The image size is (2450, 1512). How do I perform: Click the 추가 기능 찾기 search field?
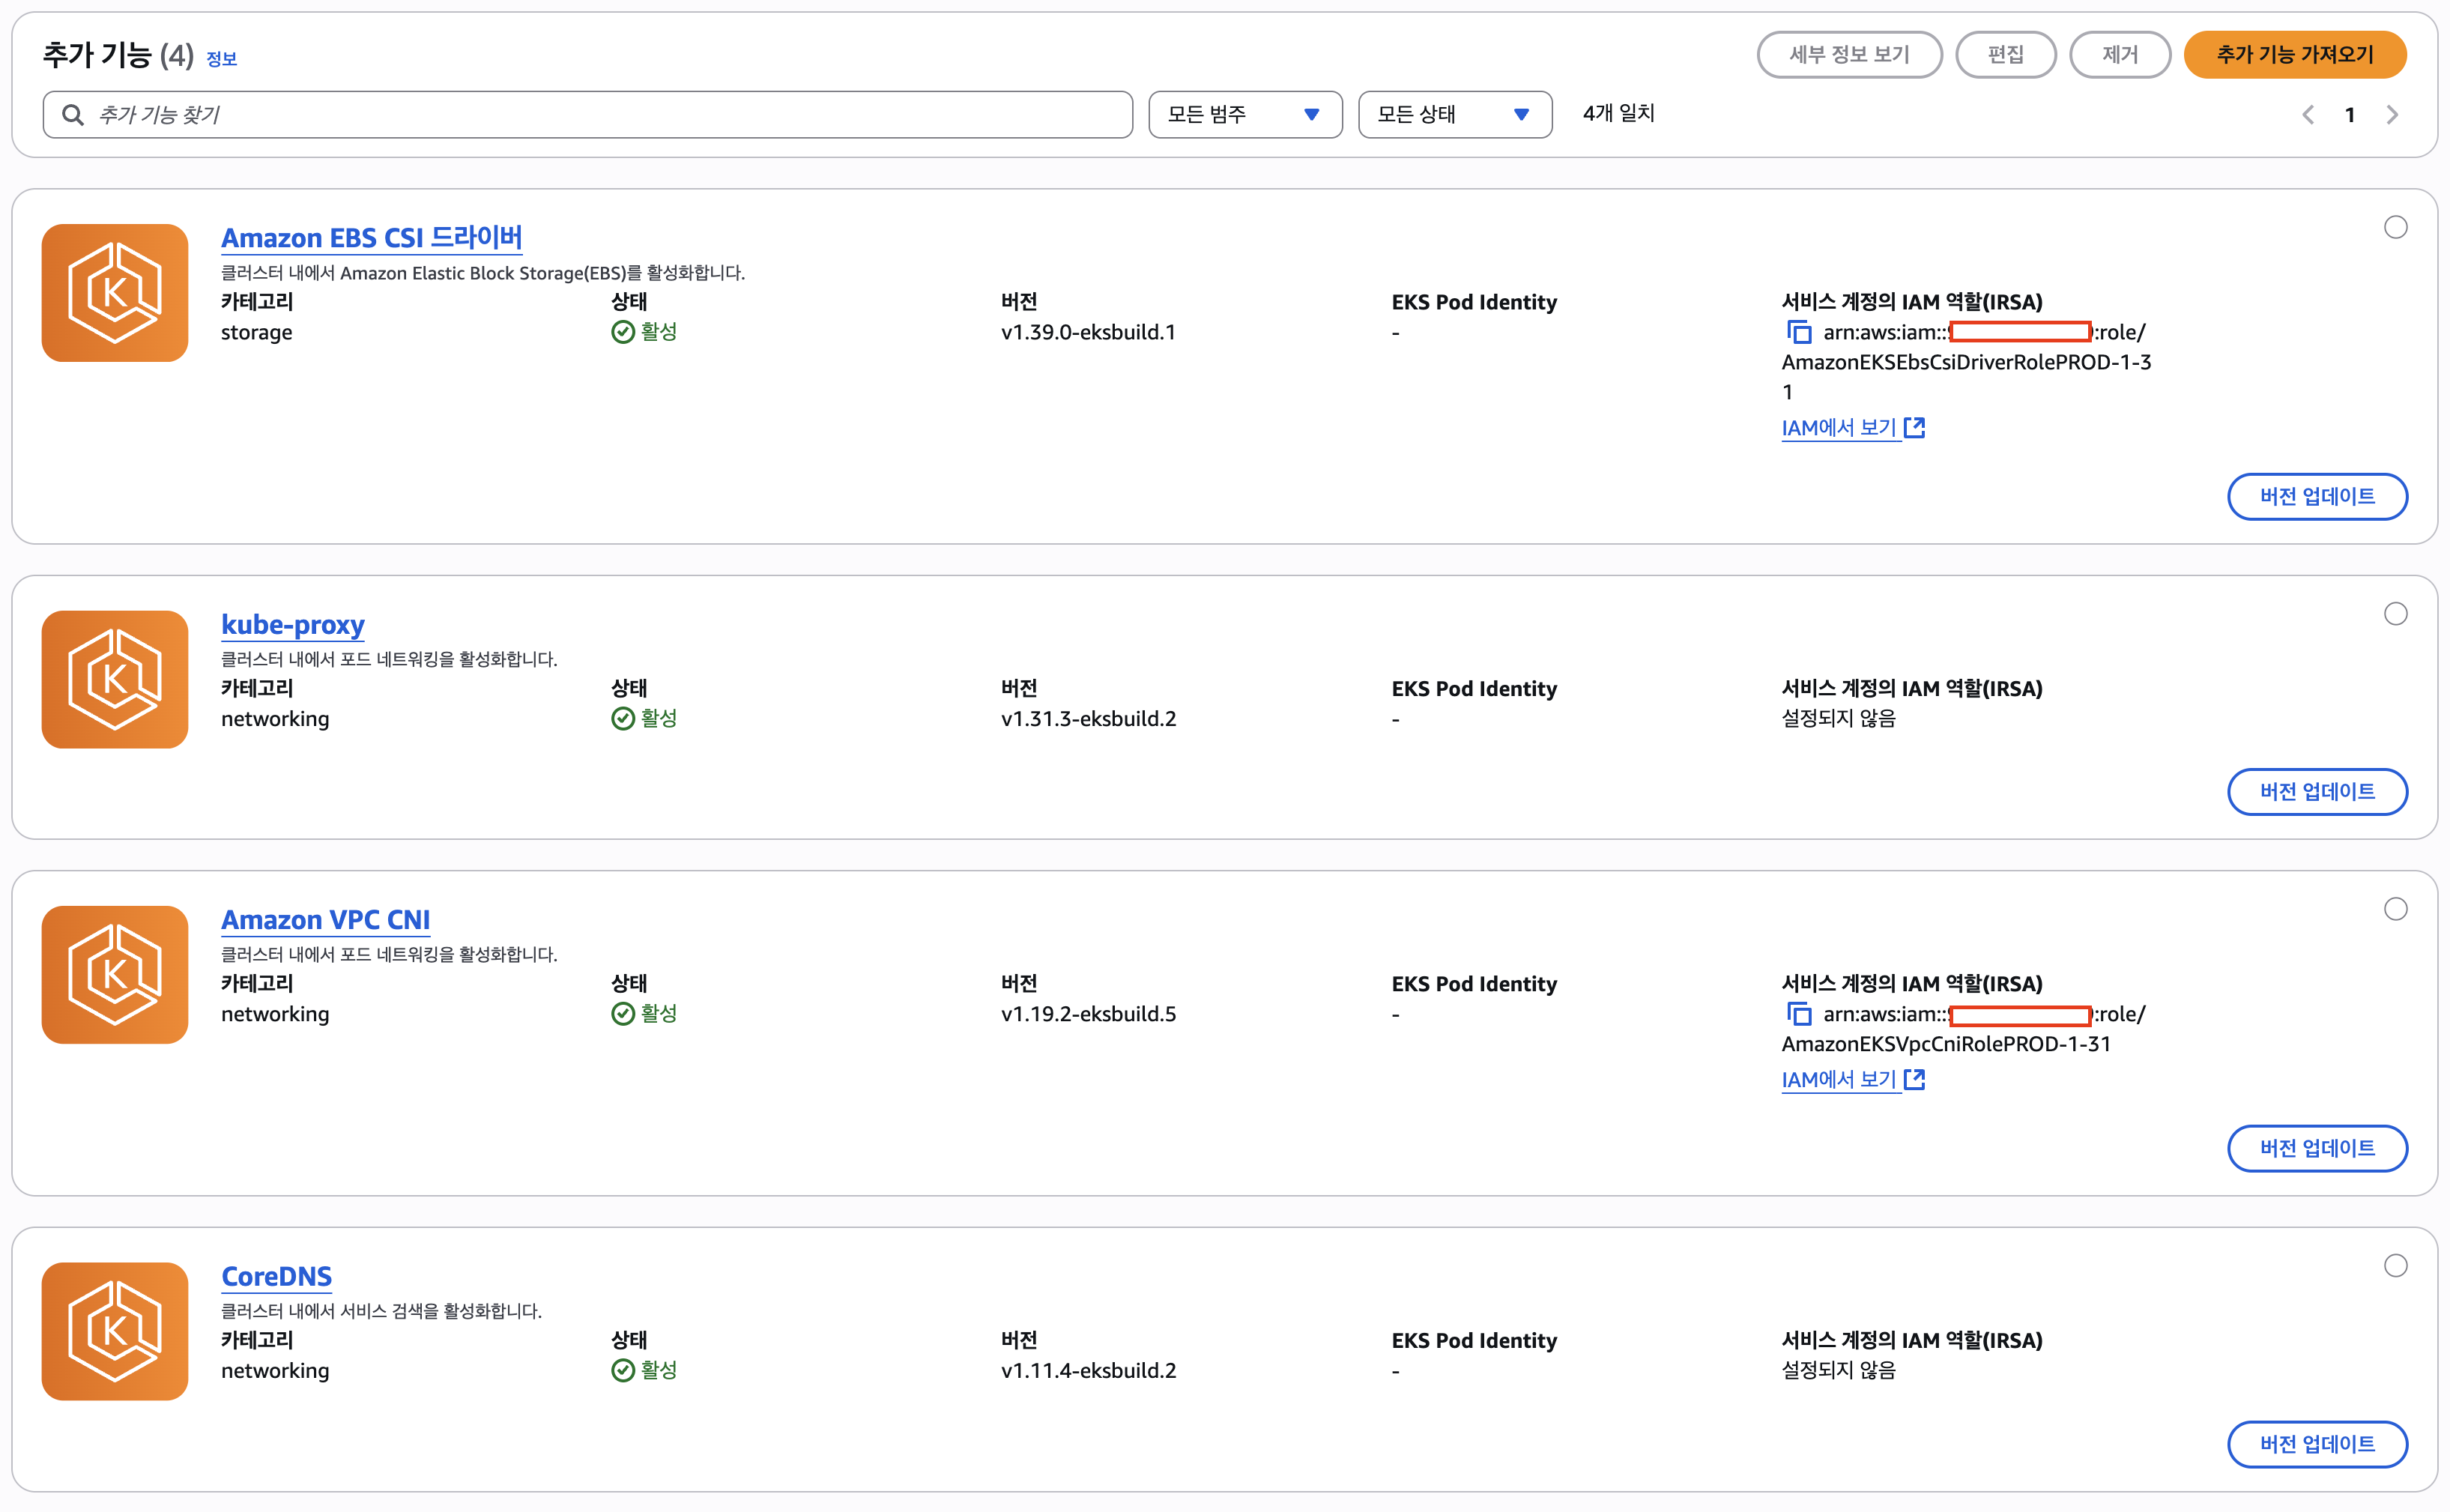588,115
